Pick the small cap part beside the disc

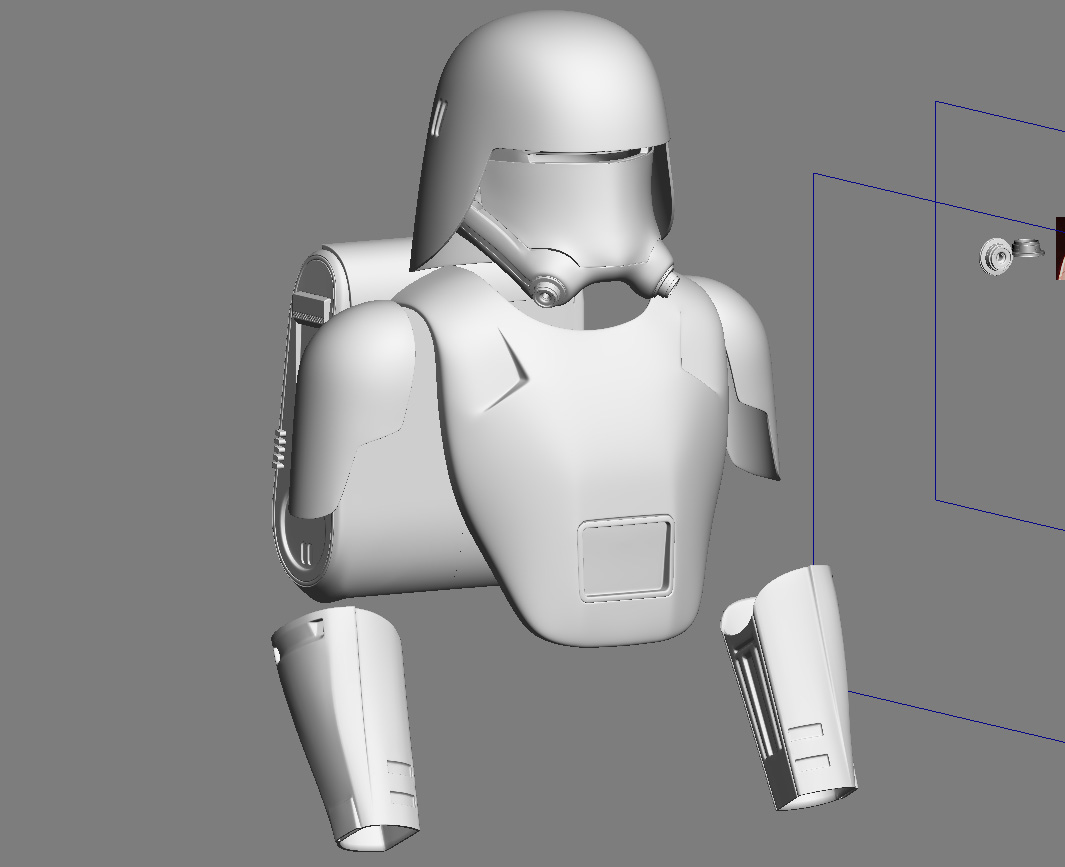click(1028, 248)
